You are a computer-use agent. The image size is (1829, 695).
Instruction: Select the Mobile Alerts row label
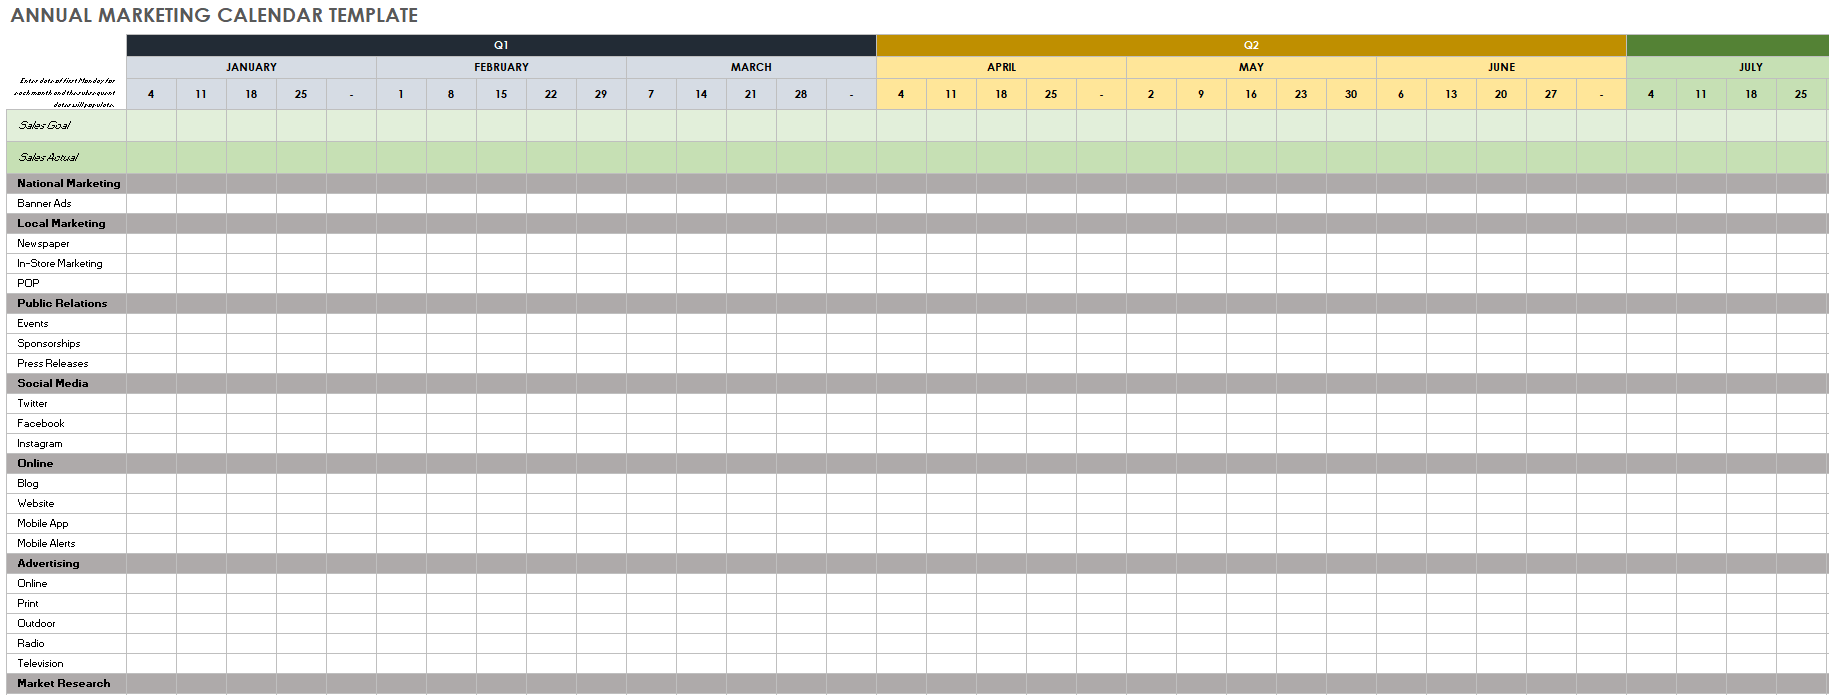coord(46,543)
